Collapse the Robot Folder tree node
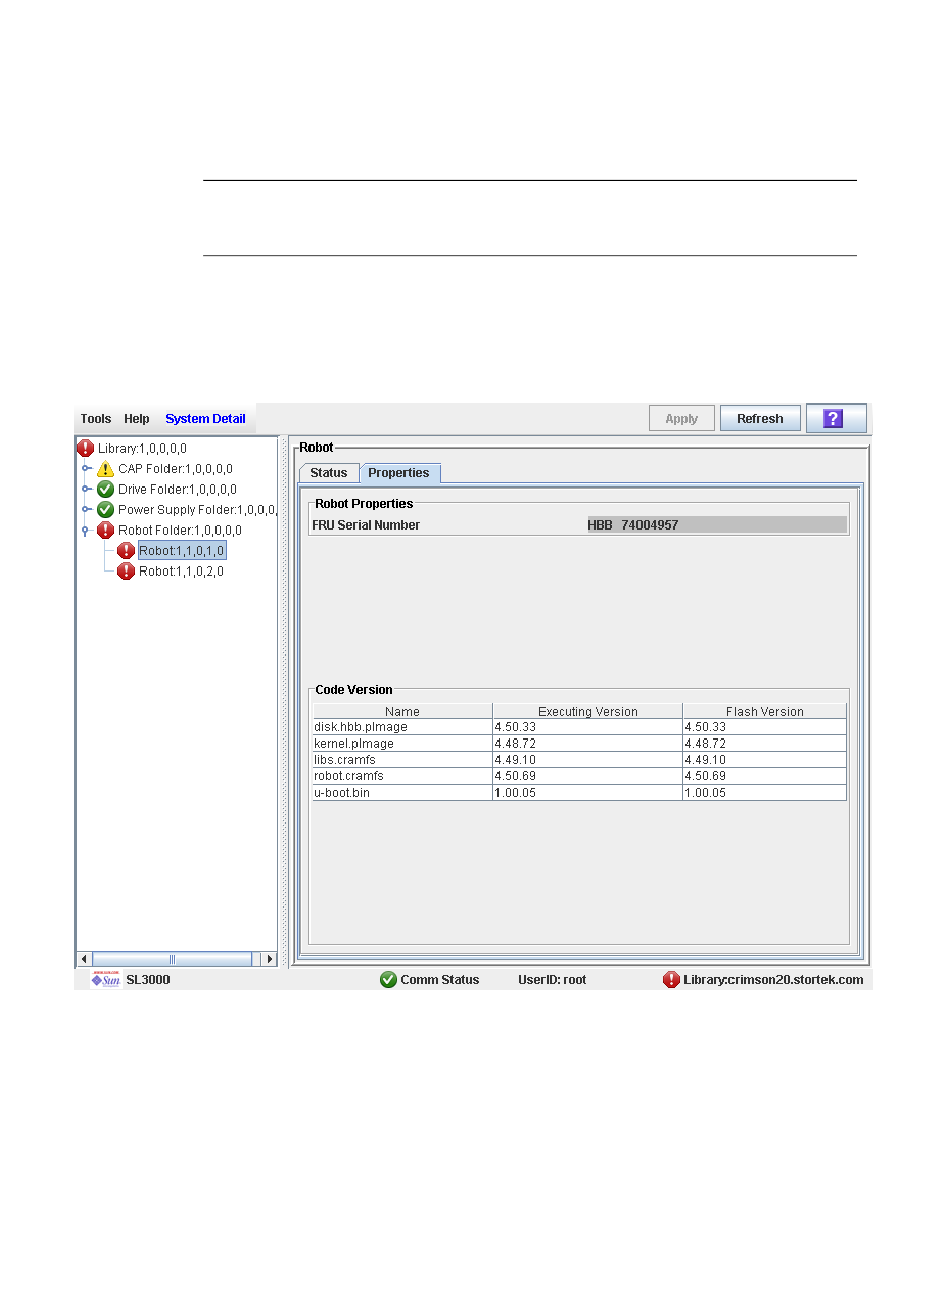Viewport: 950px width, 1299px height. (86, 531)
